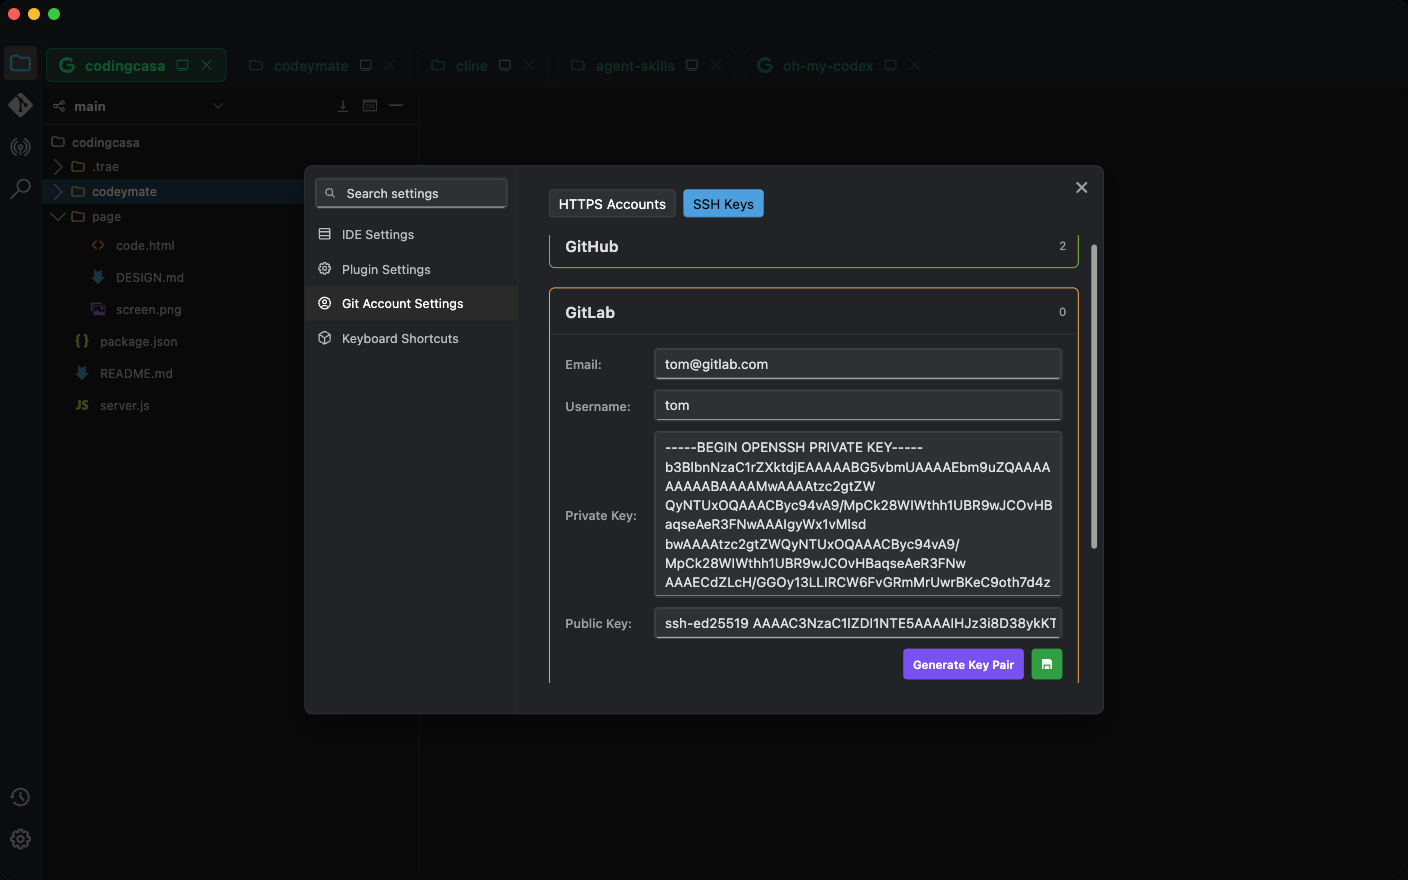Collapse the GitLab section header
The width and height of the screenshot is (1408, 880).
[814, 312]
